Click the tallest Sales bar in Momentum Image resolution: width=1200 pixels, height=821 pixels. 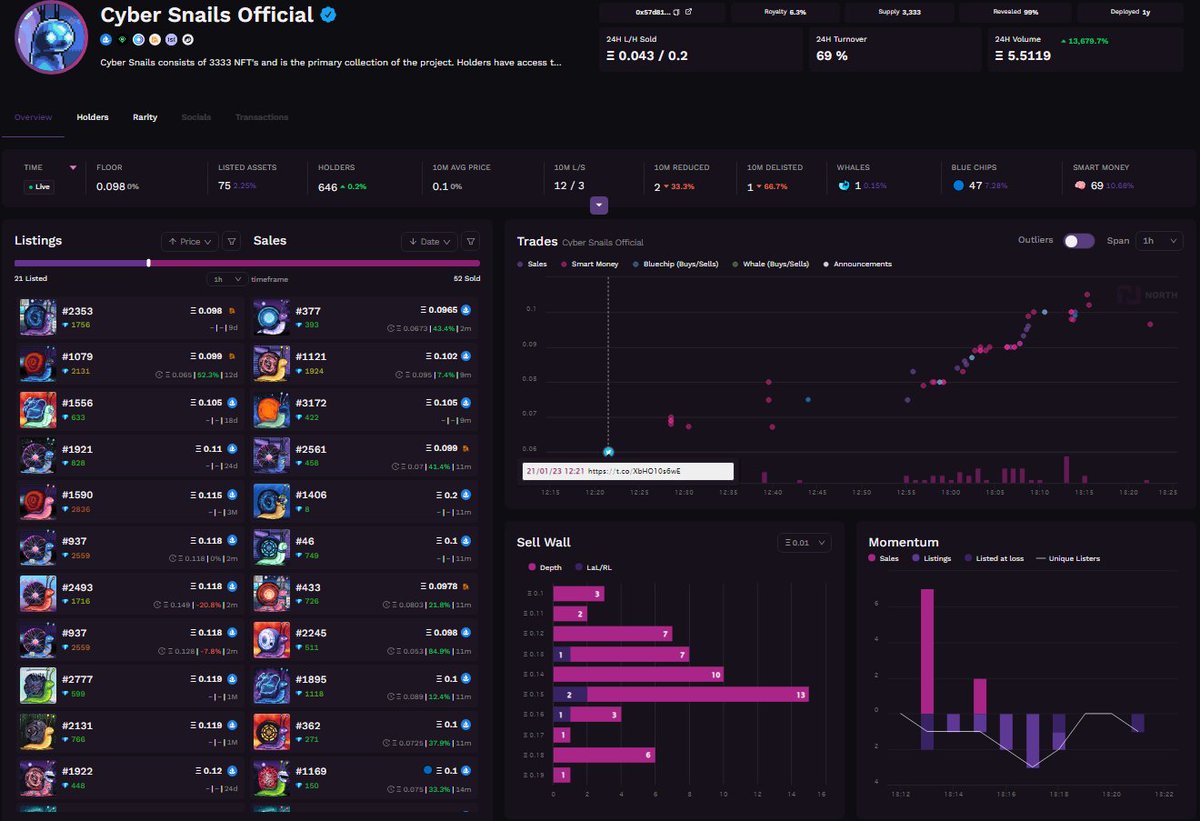(927, 651)
